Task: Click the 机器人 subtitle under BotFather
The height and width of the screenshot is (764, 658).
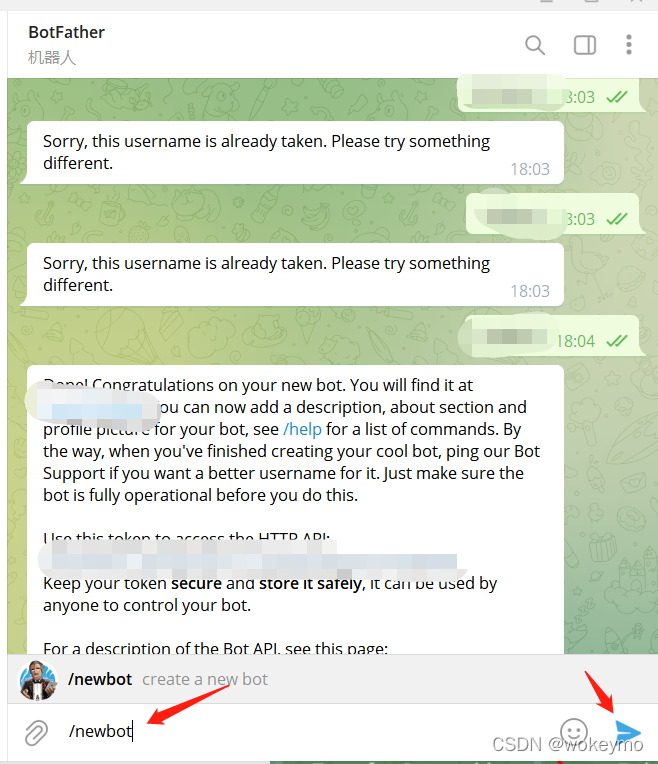Action: pos(52,57)
